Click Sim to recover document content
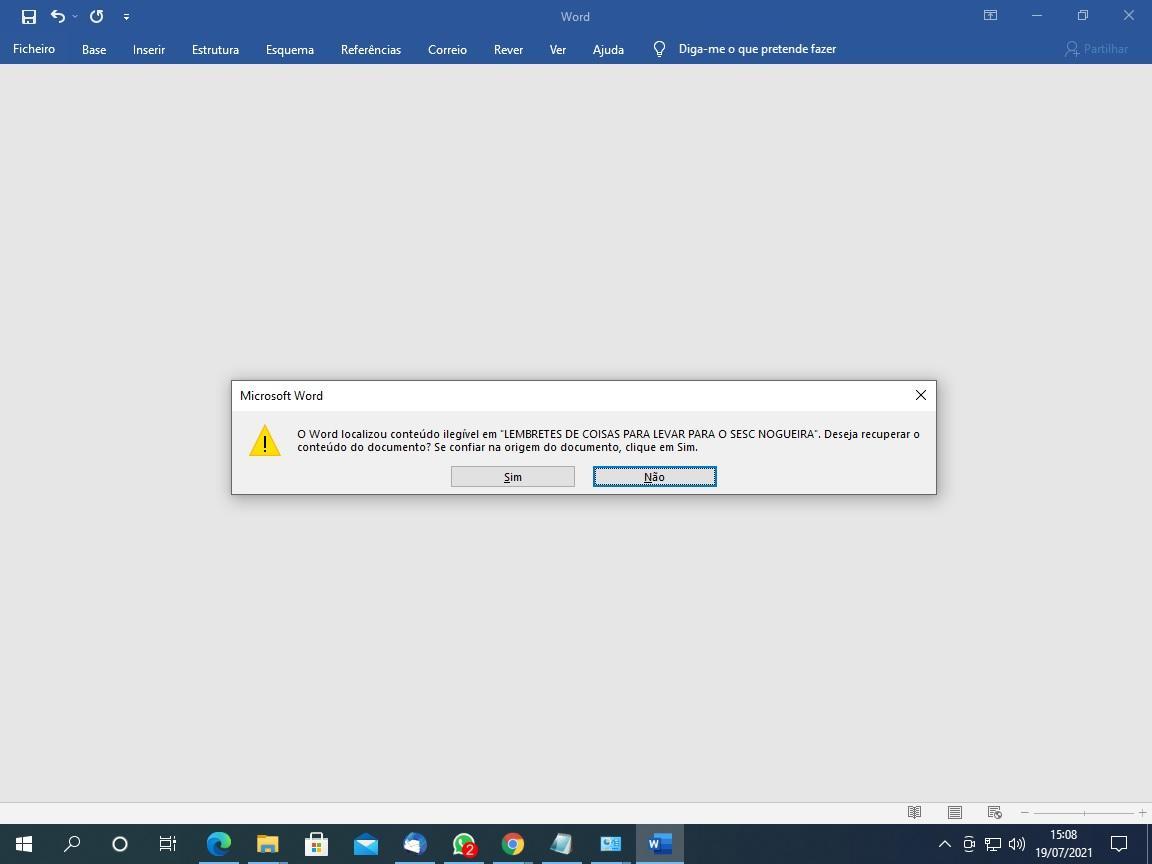This screenshot has height=864, width=1152. pyautogui.click(x=513, y=477)
